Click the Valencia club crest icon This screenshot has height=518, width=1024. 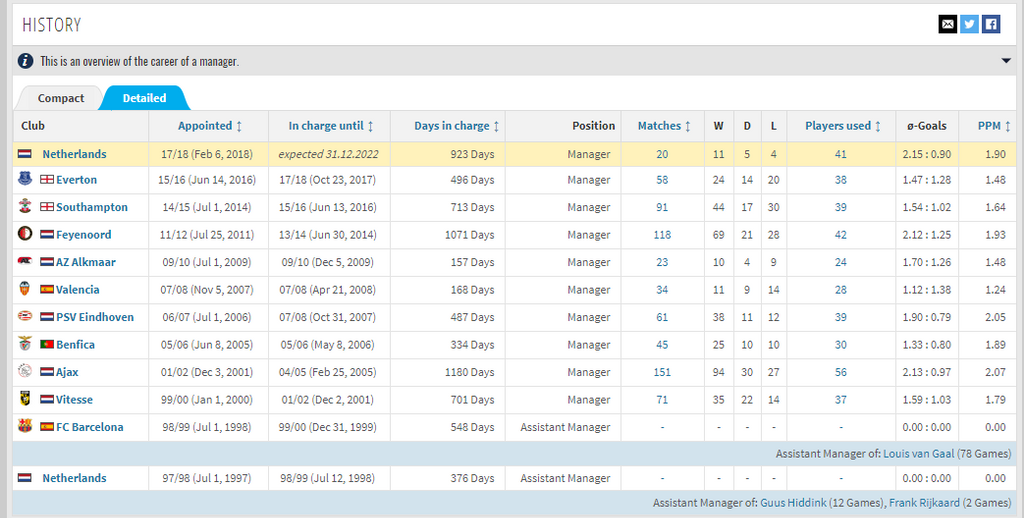25,289
